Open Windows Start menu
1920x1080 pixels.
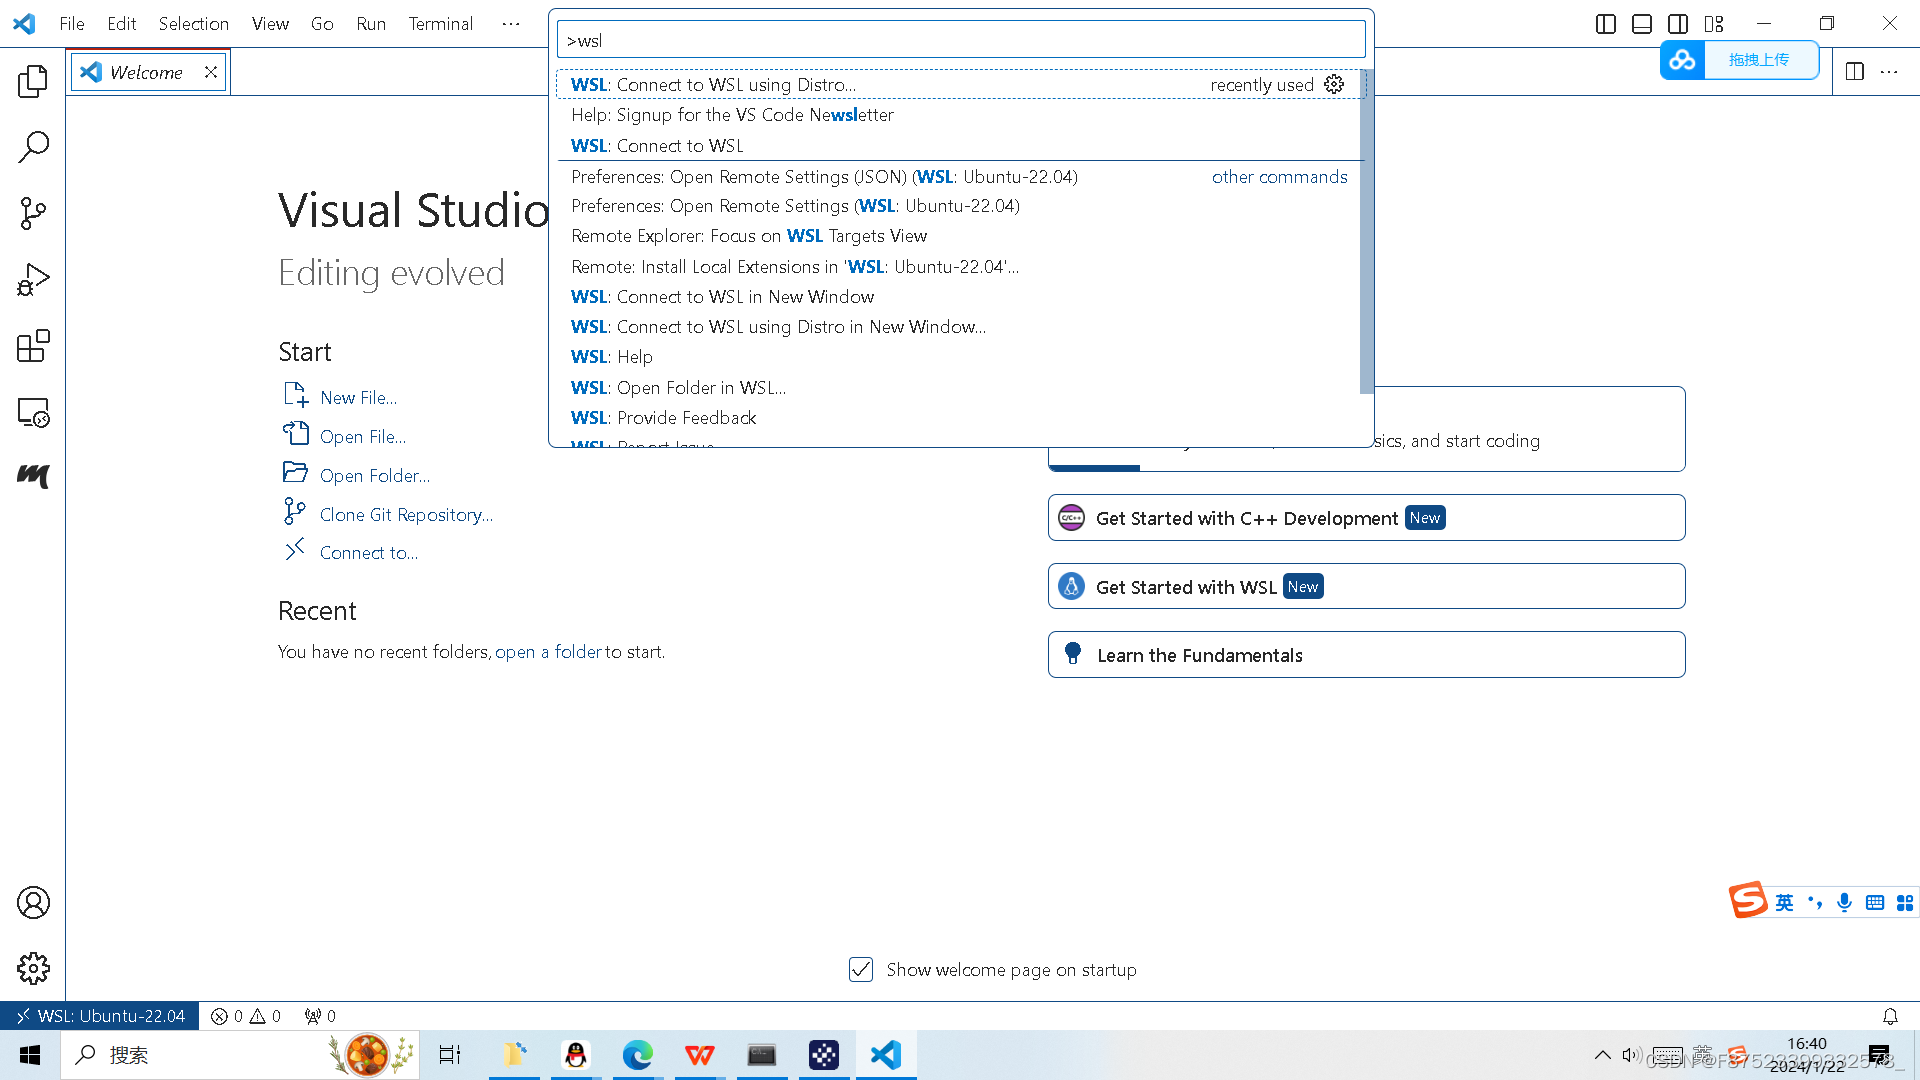coord(30,1055)
